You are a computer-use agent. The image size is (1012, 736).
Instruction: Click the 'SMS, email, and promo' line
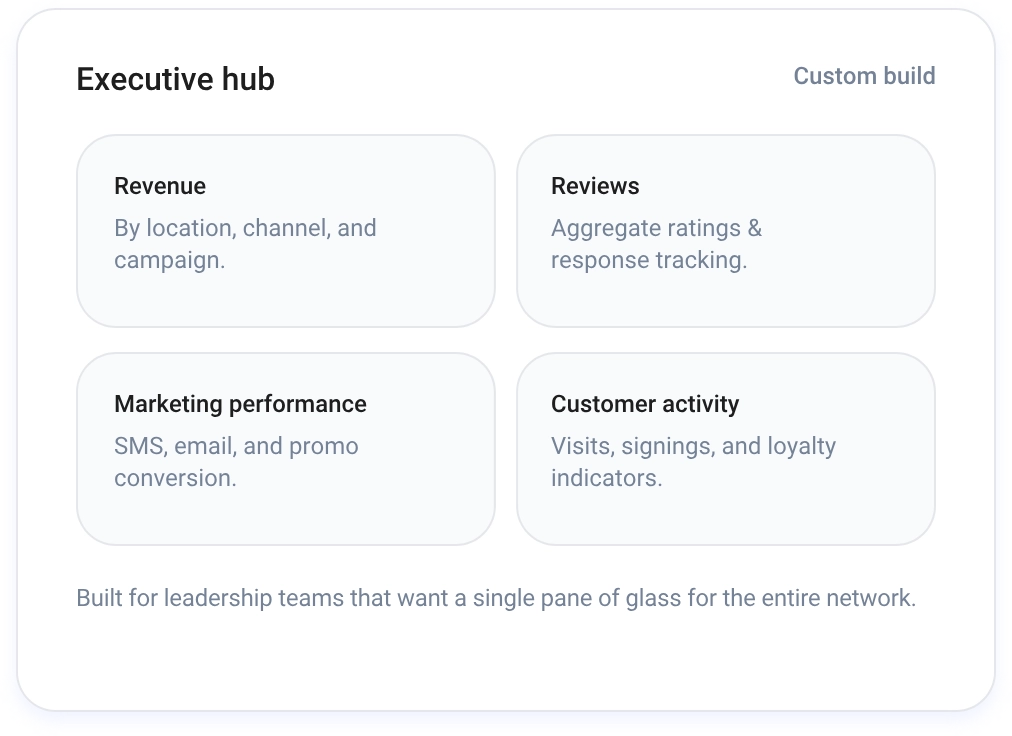[x=236, y=446]
